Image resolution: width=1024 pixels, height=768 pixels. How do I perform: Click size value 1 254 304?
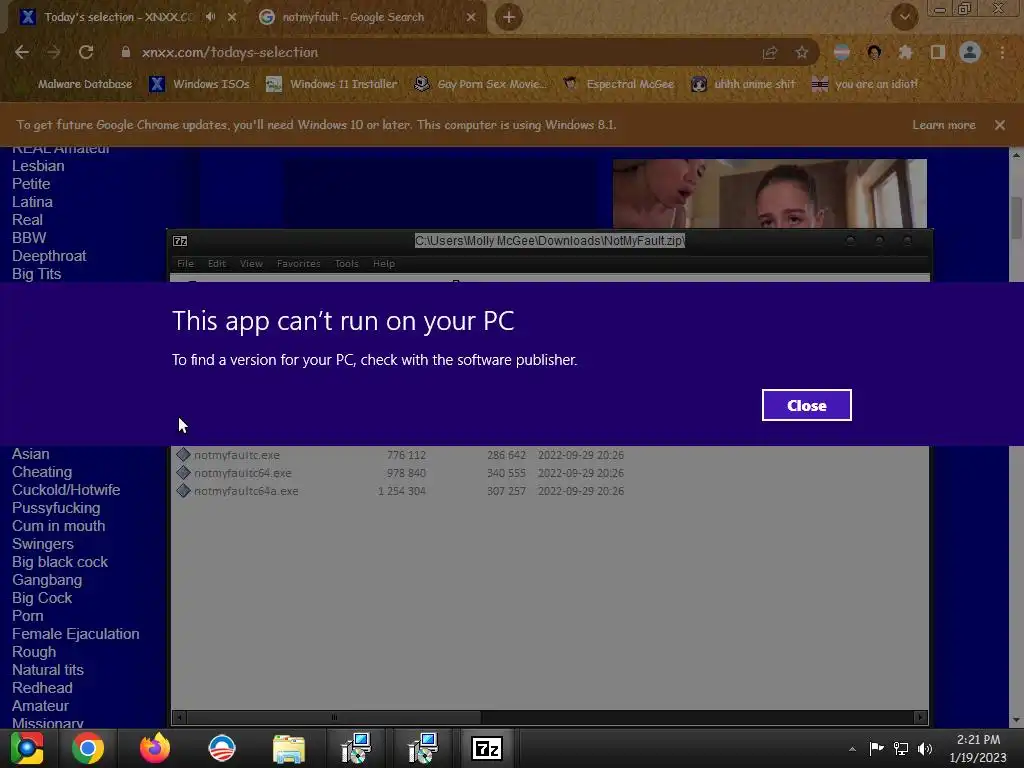point(402,490)
